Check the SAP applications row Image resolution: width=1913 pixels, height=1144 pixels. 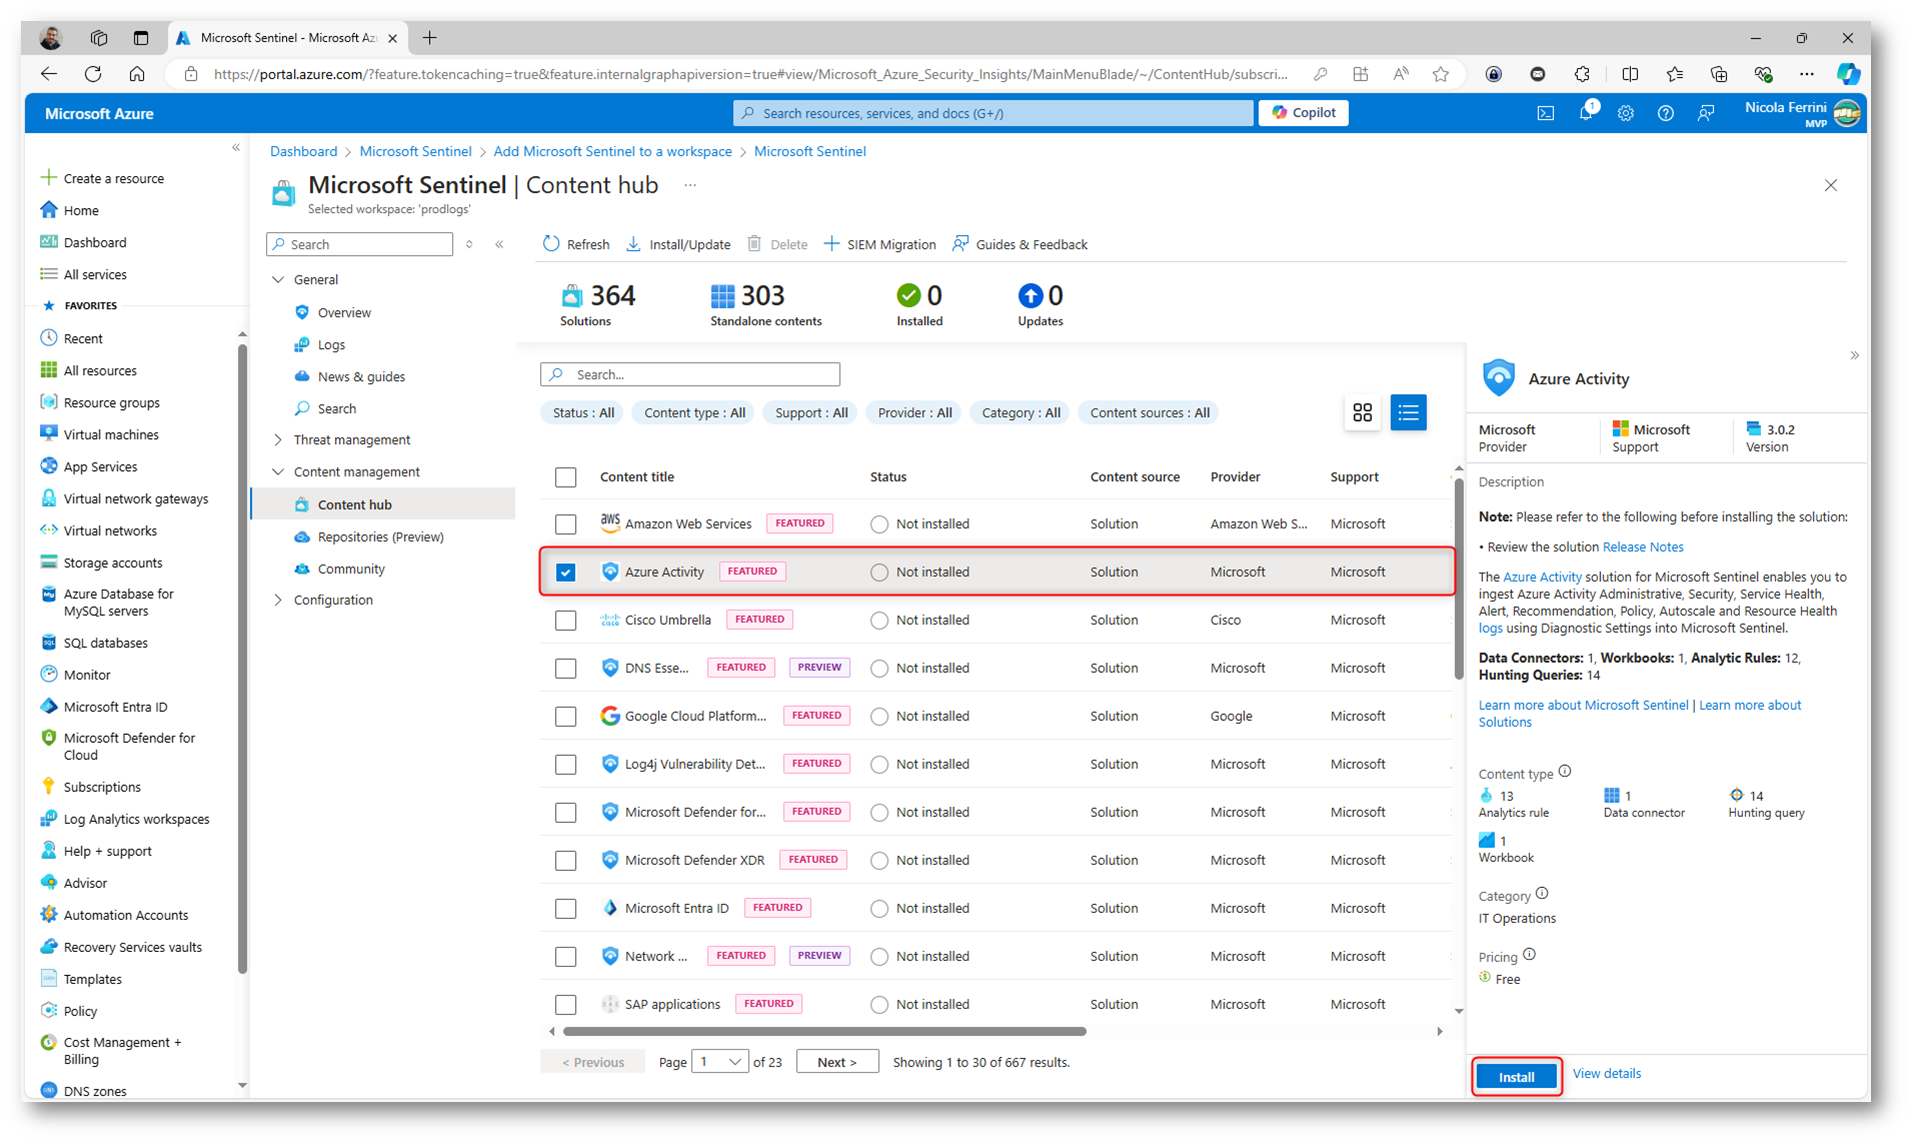(566, 1004)
